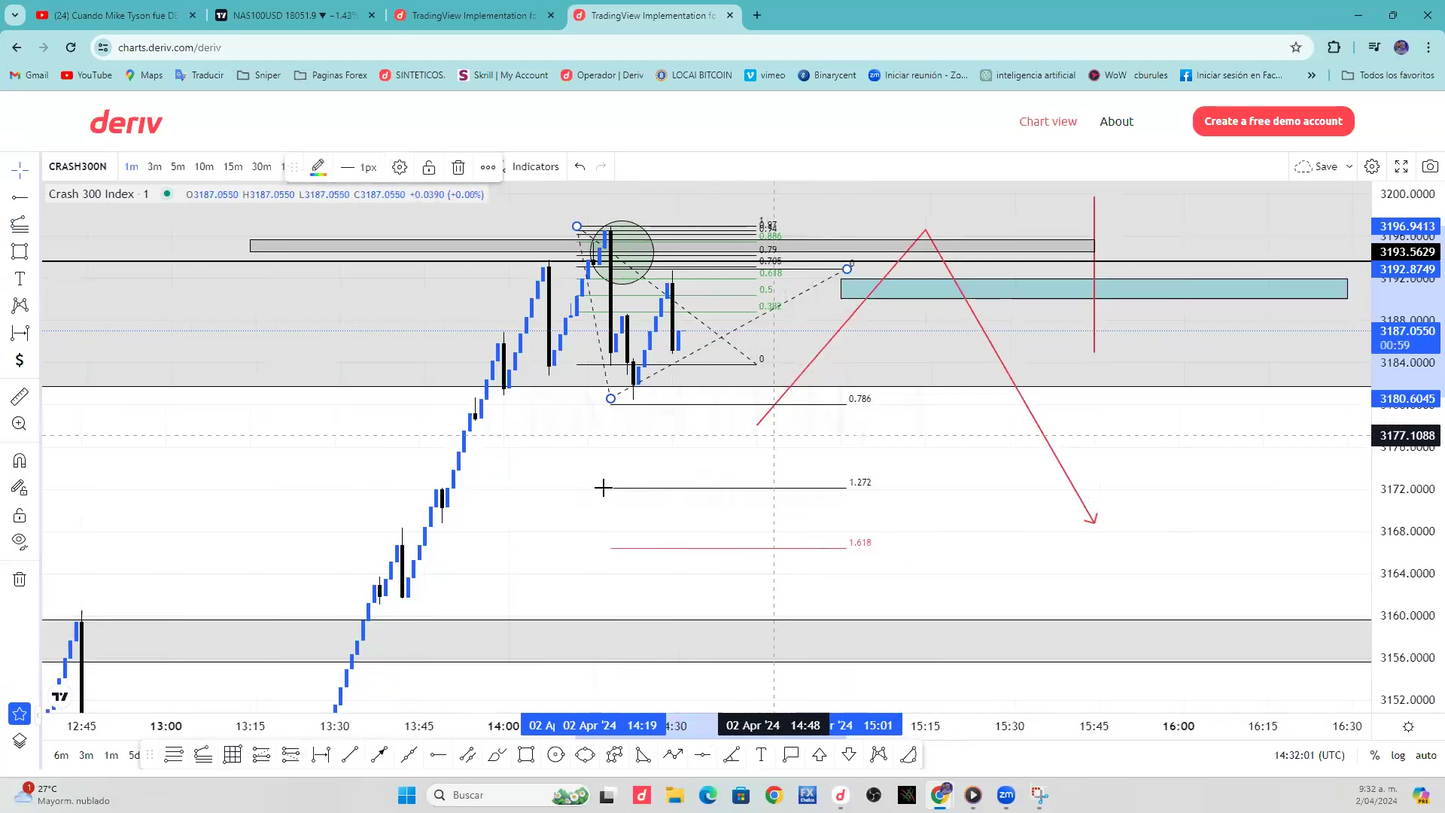Image resolution: width=1445 pixels, height=813 pixels.
Task: Enable logarithmic price scale
Action: [x=1398, y=755]
